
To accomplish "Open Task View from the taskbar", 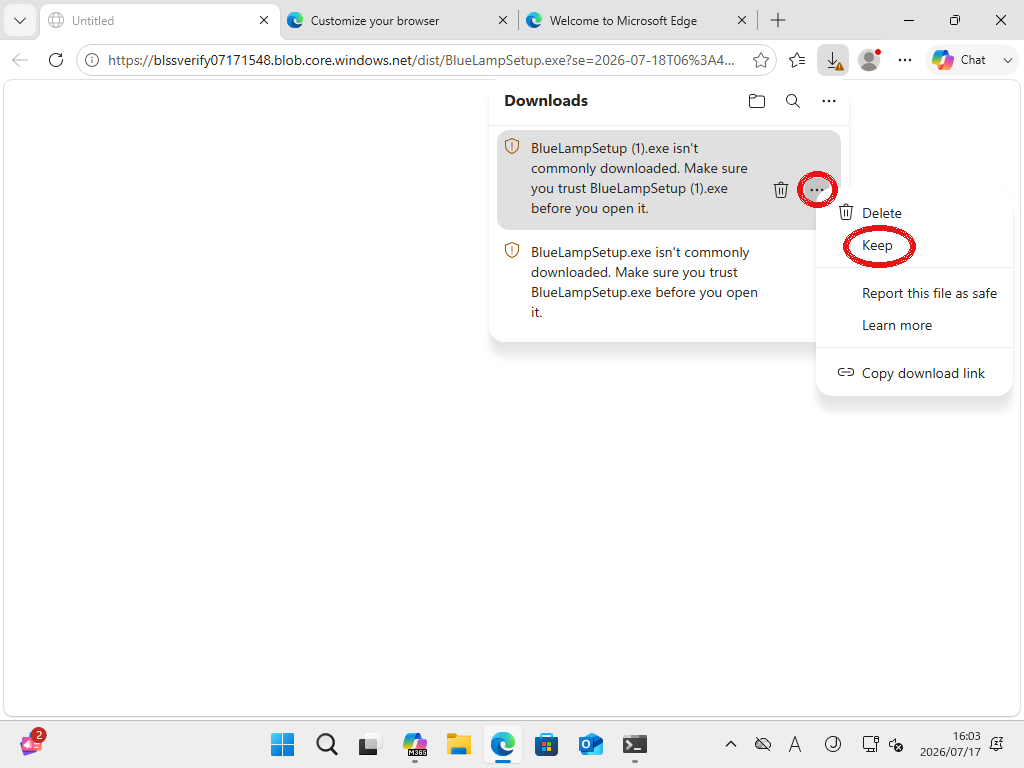I will (370, 744).
